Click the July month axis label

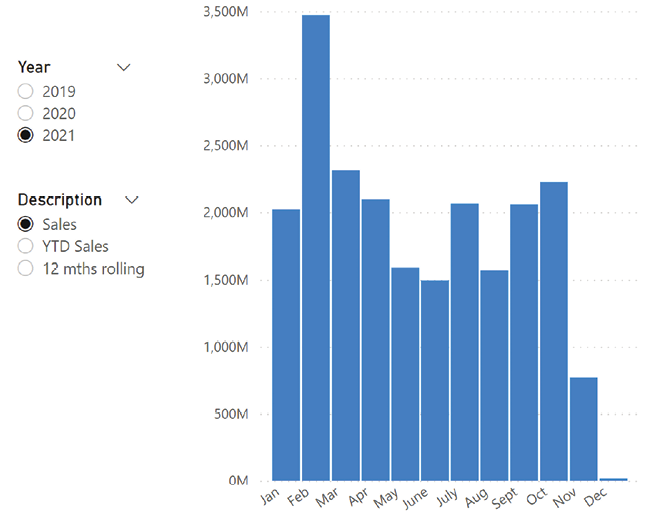[447, 498]
